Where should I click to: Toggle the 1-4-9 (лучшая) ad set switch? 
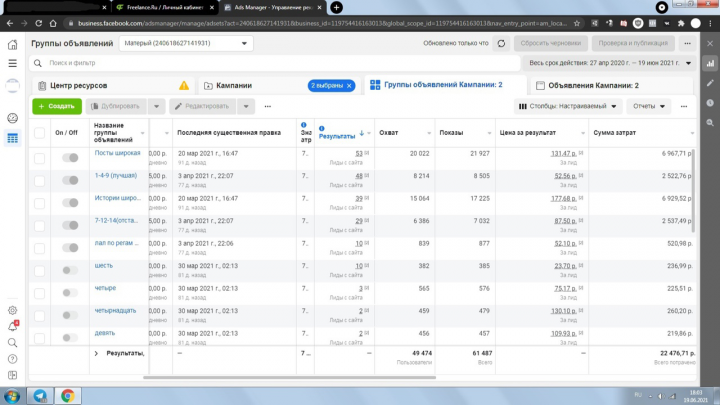70,180
